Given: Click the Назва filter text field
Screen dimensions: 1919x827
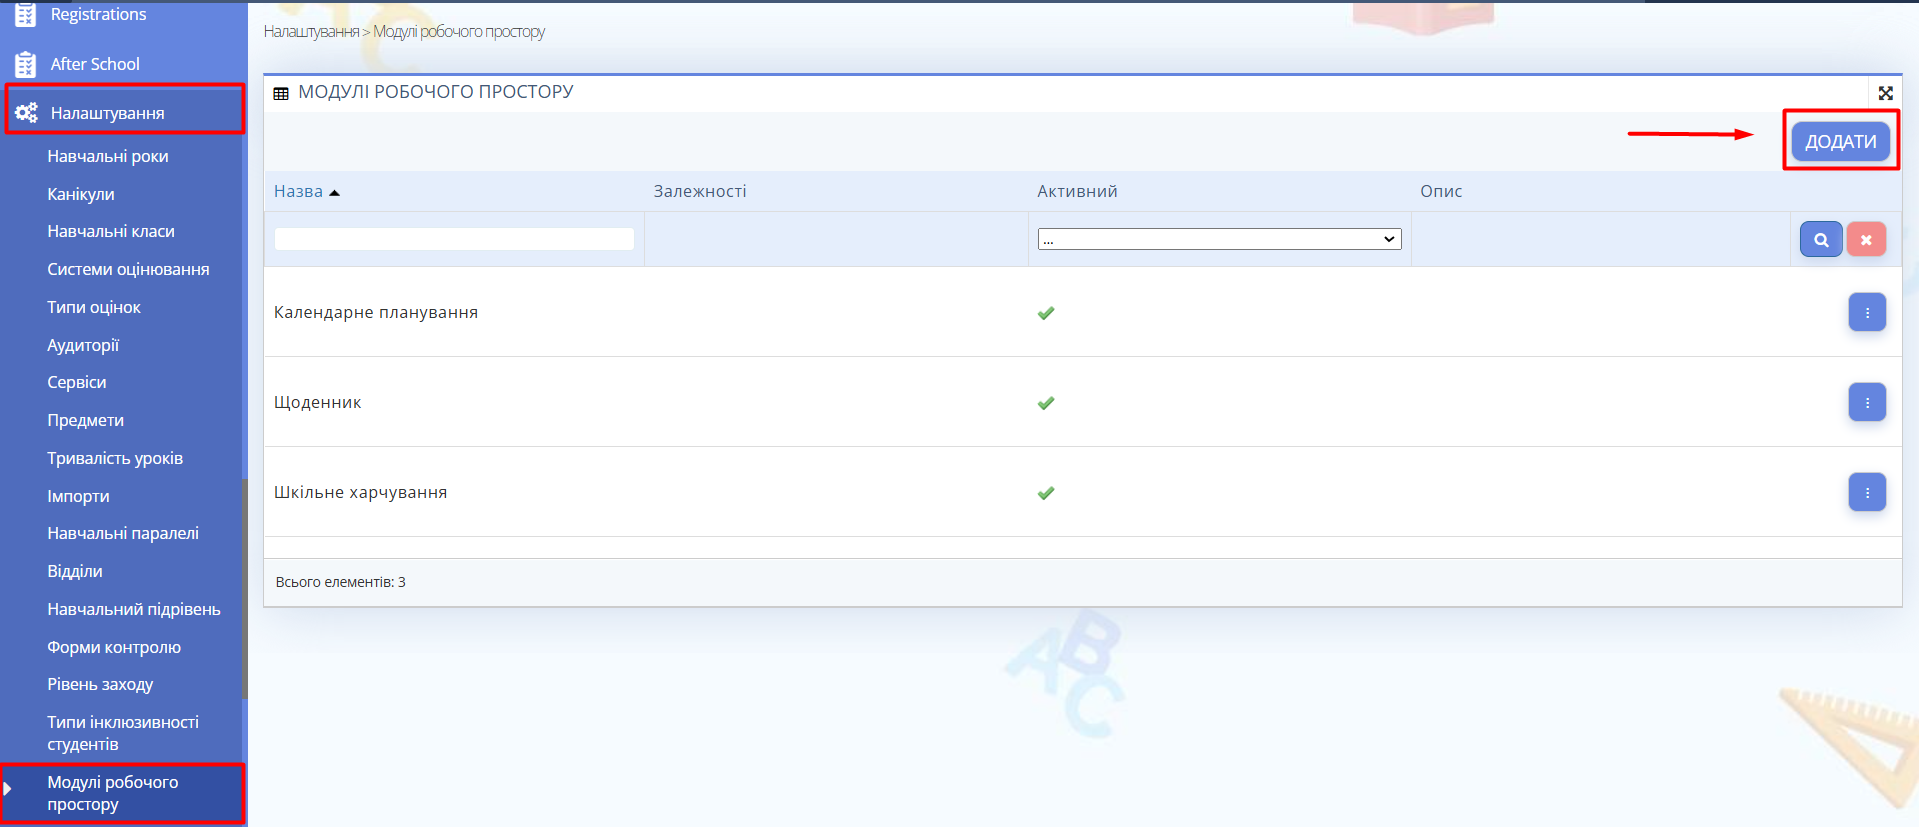Looking at the screenshot, I should pyautogui.click(x=454, y=239).
